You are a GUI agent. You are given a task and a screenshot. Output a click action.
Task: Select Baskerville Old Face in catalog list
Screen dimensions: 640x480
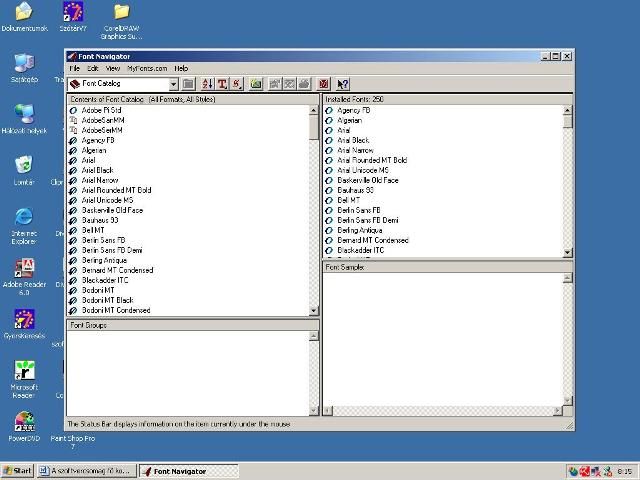[x=112, y=210]
